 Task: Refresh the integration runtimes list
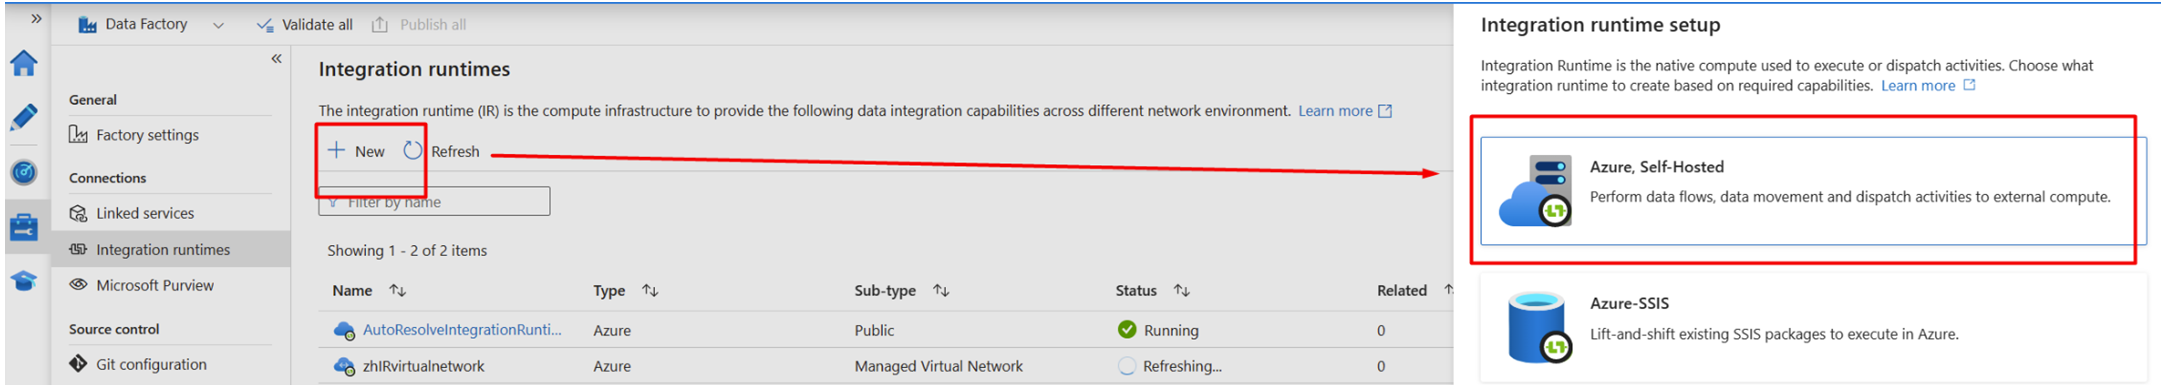pyautogui.click(x=442, y=151)
